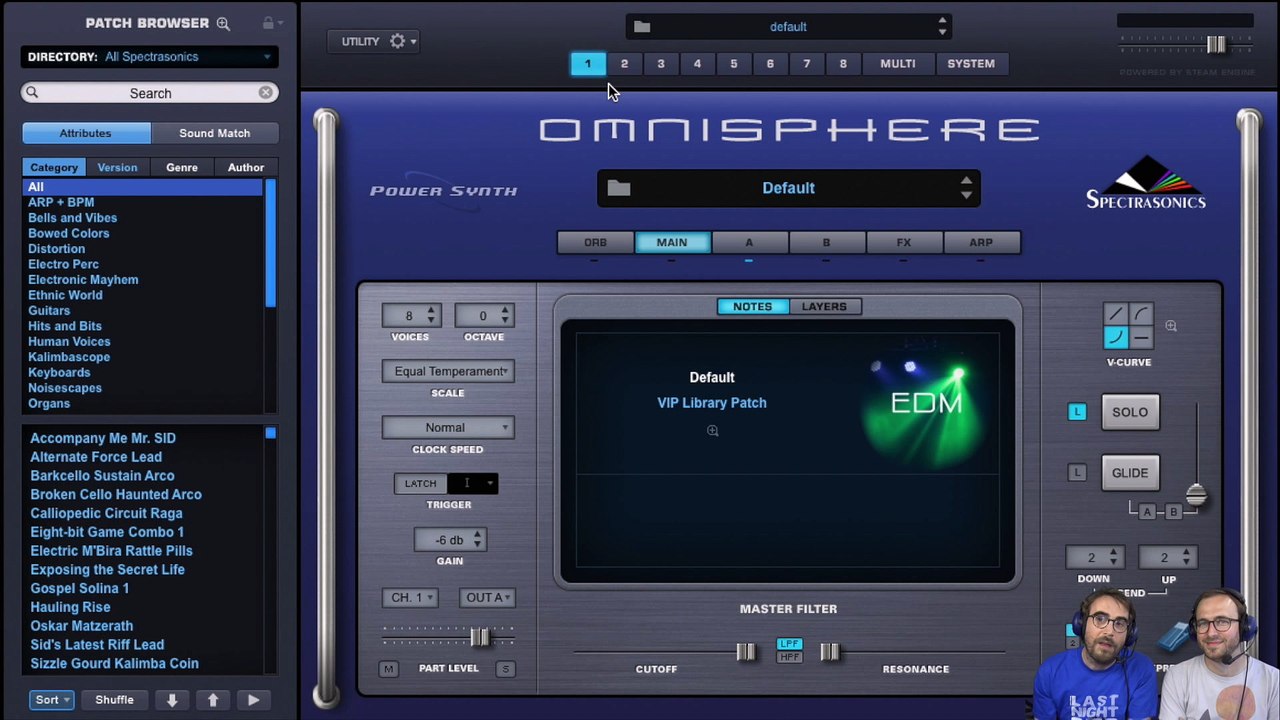This screenshot has width=1280, height=720.
Task: Open the Trigger mode dropdown
Action: pyautogui.click(x=473, y=483)
